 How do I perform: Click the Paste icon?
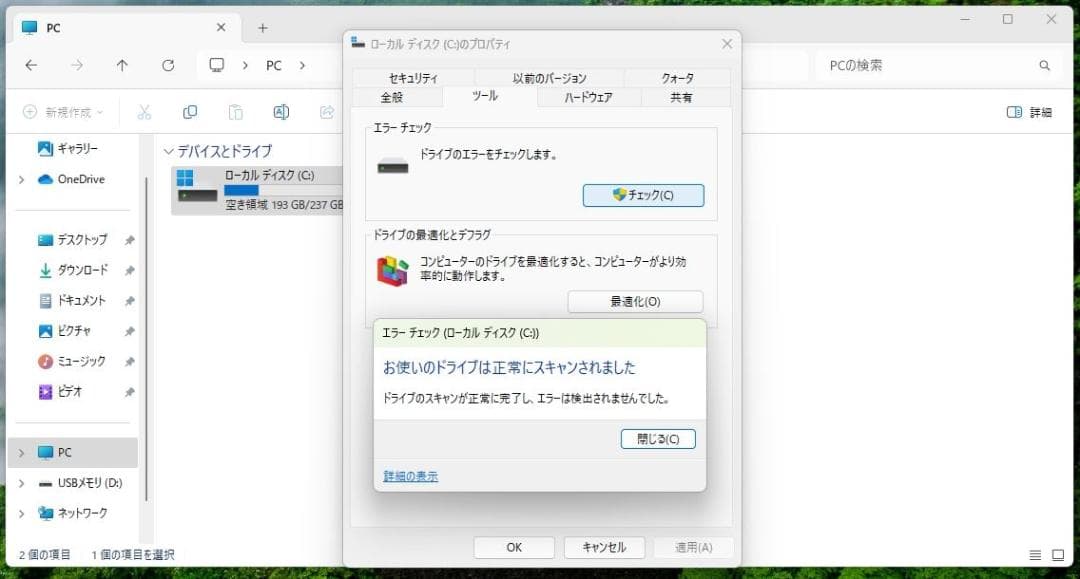(x=236, y=112)
